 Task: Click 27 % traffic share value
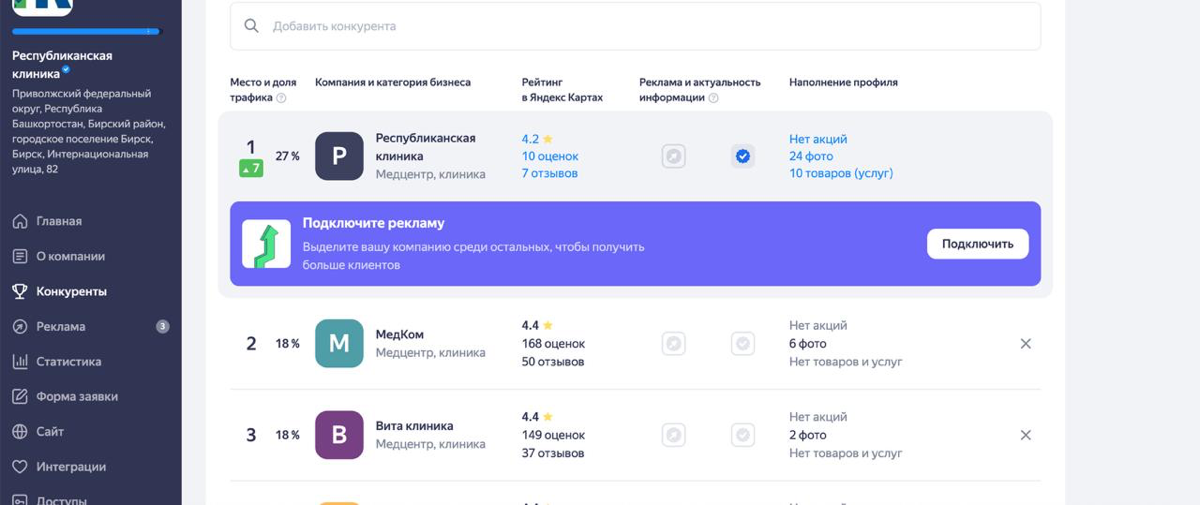point(288,156)
